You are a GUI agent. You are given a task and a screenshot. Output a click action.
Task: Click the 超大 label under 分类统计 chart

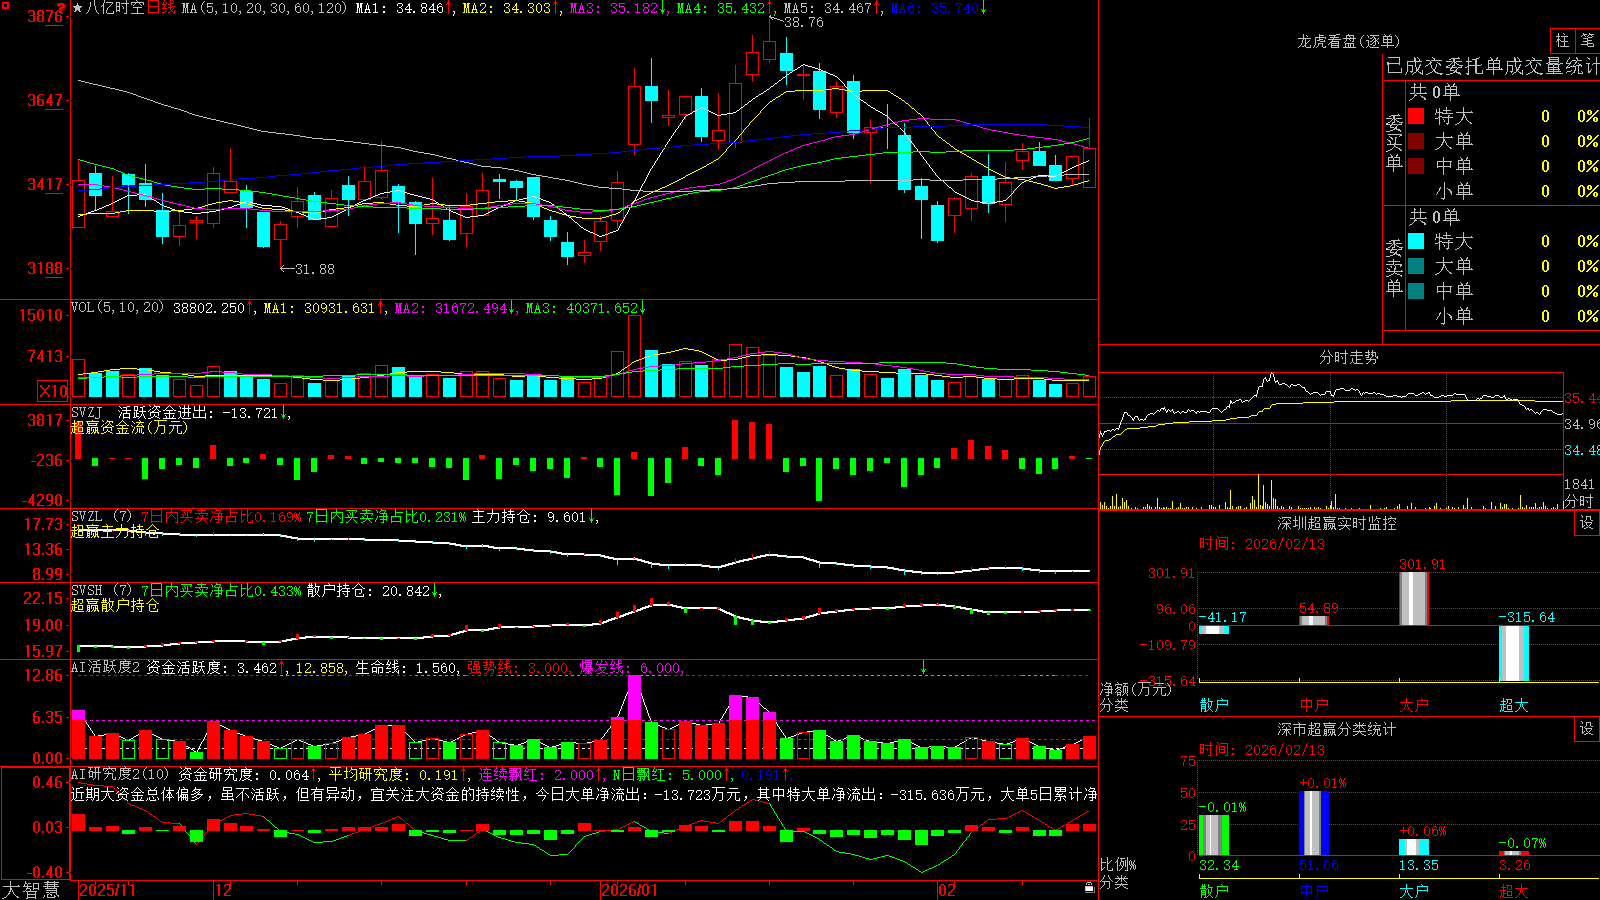(1514, 890)
